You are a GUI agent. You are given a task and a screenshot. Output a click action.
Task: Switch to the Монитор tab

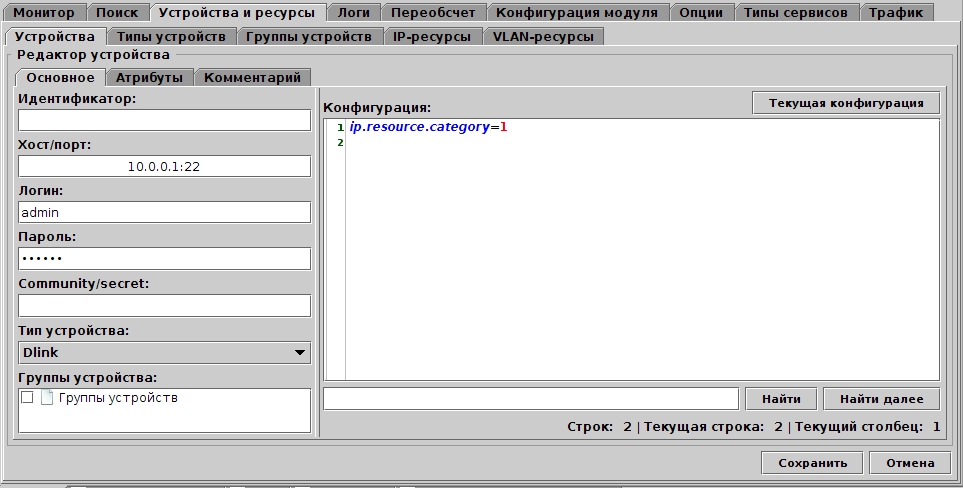(x=43, y=13)
